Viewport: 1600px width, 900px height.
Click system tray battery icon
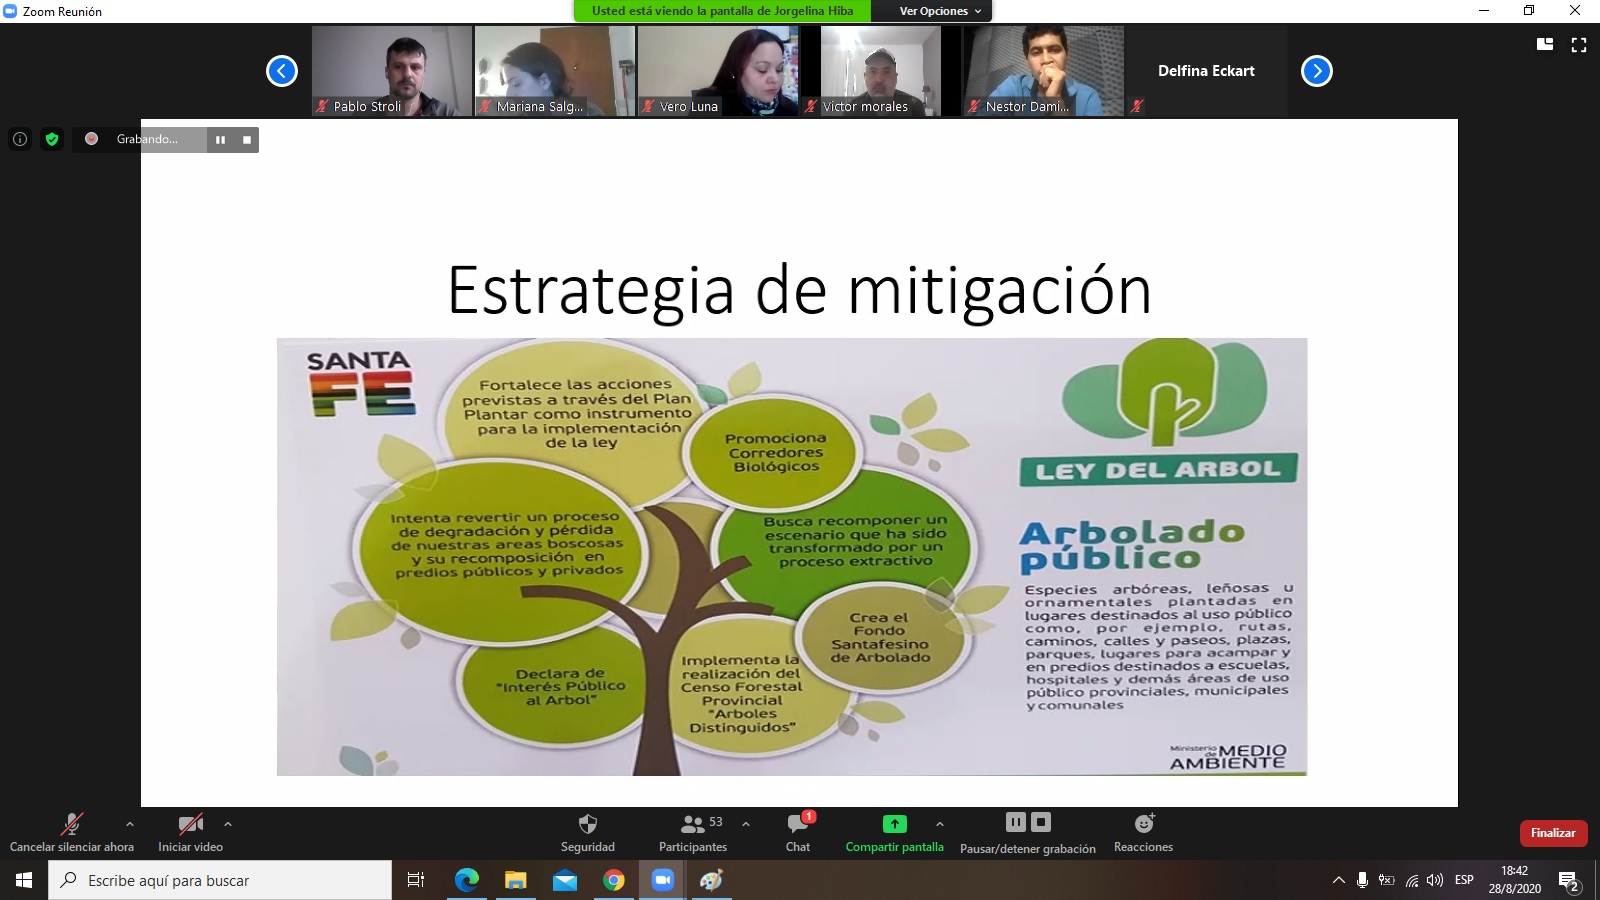click(x=1387, y=880)
